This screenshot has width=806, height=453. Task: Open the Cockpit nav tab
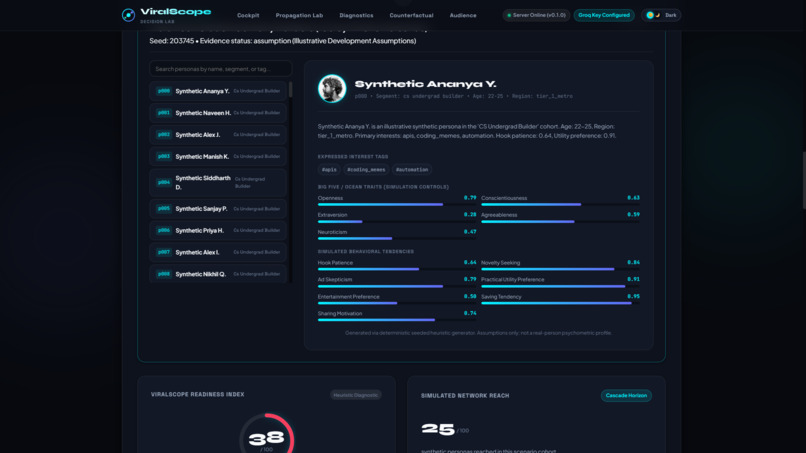248,15
